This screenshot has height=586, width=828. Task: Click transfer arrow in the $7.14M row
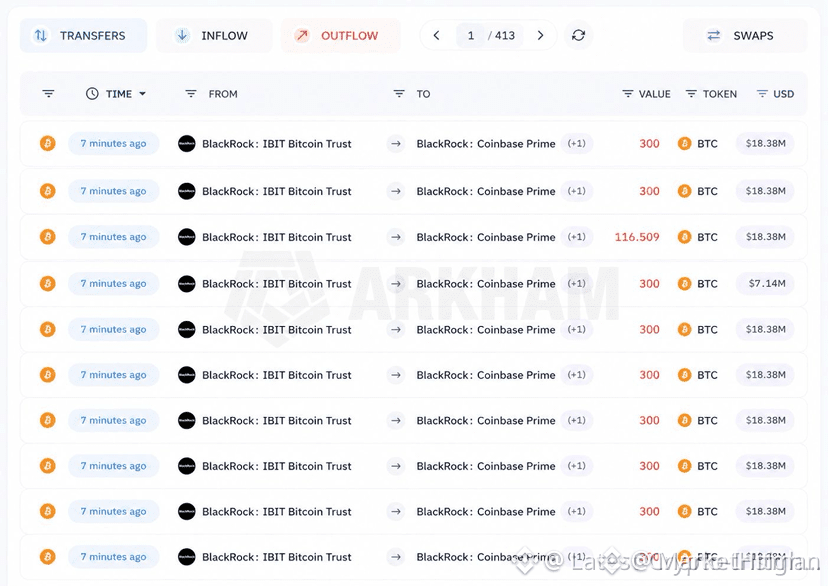(396, 283)
